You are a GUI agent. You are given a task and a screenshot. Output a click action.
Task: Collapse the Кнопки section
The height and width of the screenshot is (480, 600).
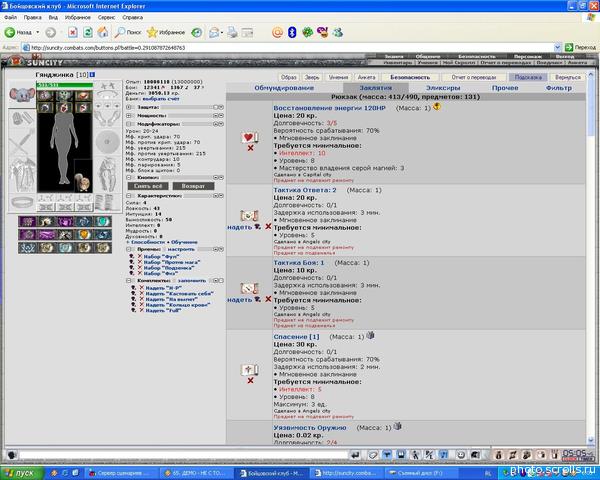coord(129,178)
